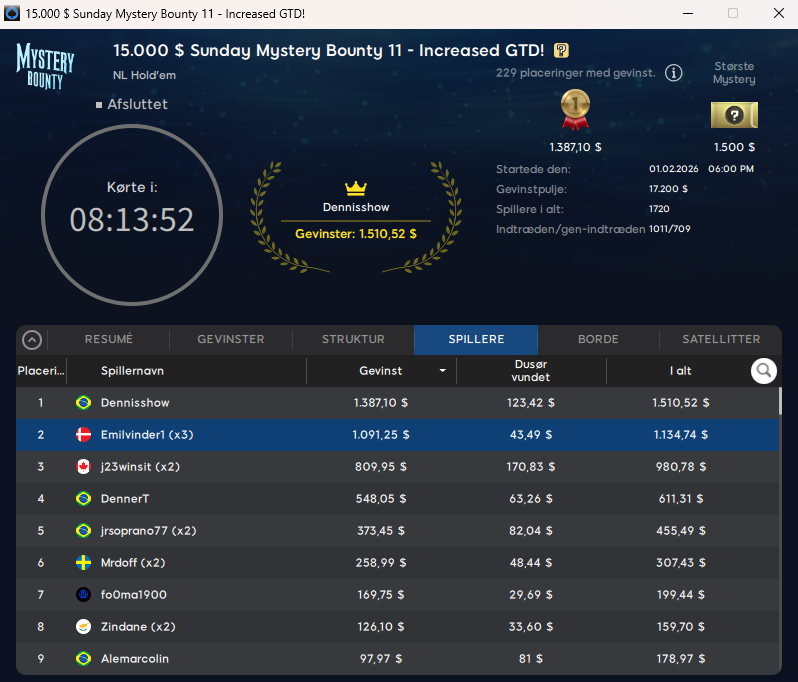The image size is (798, 682).
Task: Click the Swedish flag next to Mrdoff
Action: point(84,563)
